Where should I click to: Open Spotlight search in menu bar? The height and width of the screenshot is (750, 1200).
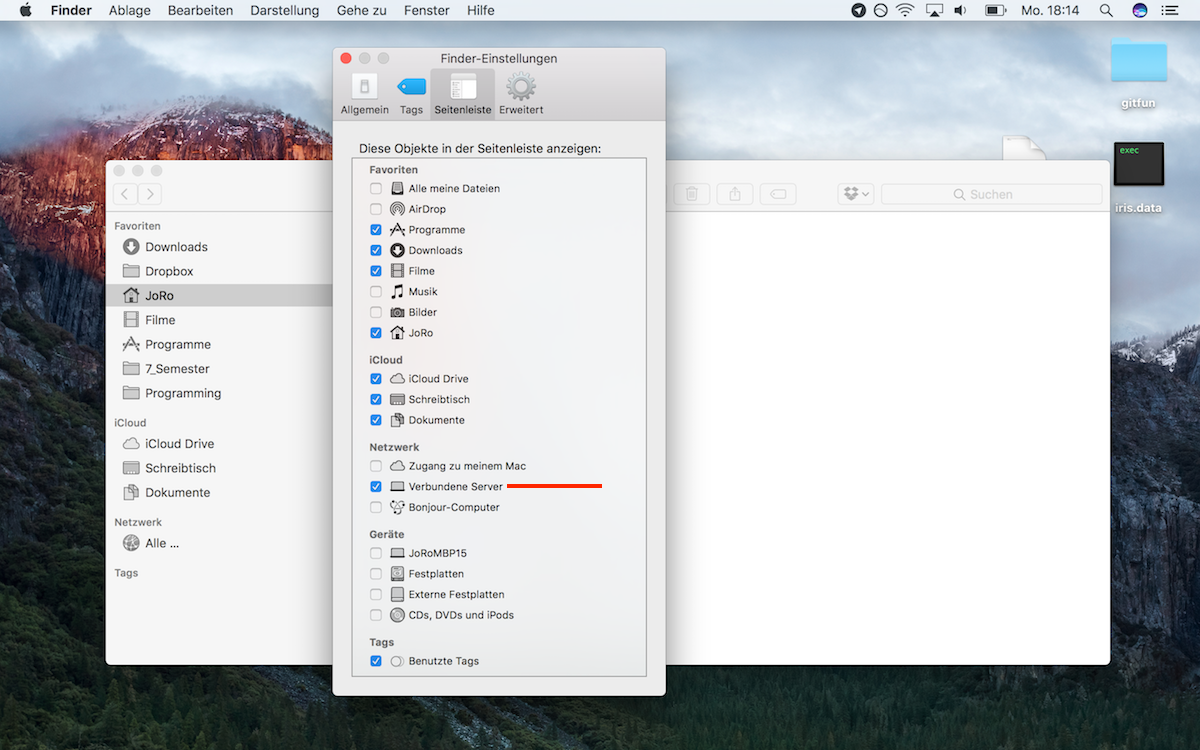click(x=1106, y=11)
